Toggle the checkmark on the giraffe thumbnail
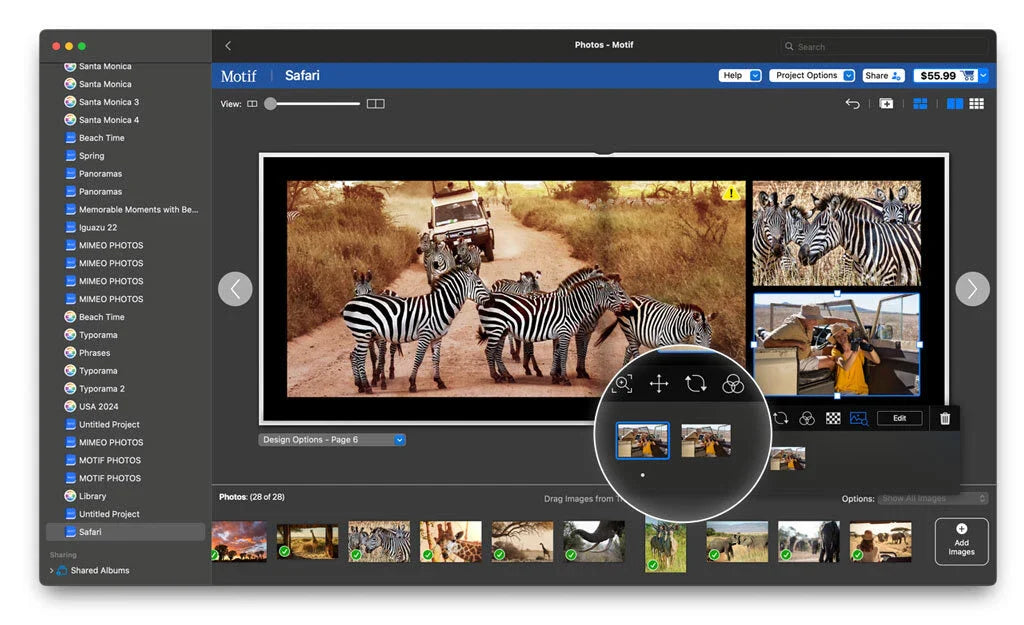The height and width of the screenshot is (625, 1024). pos(428,554)
